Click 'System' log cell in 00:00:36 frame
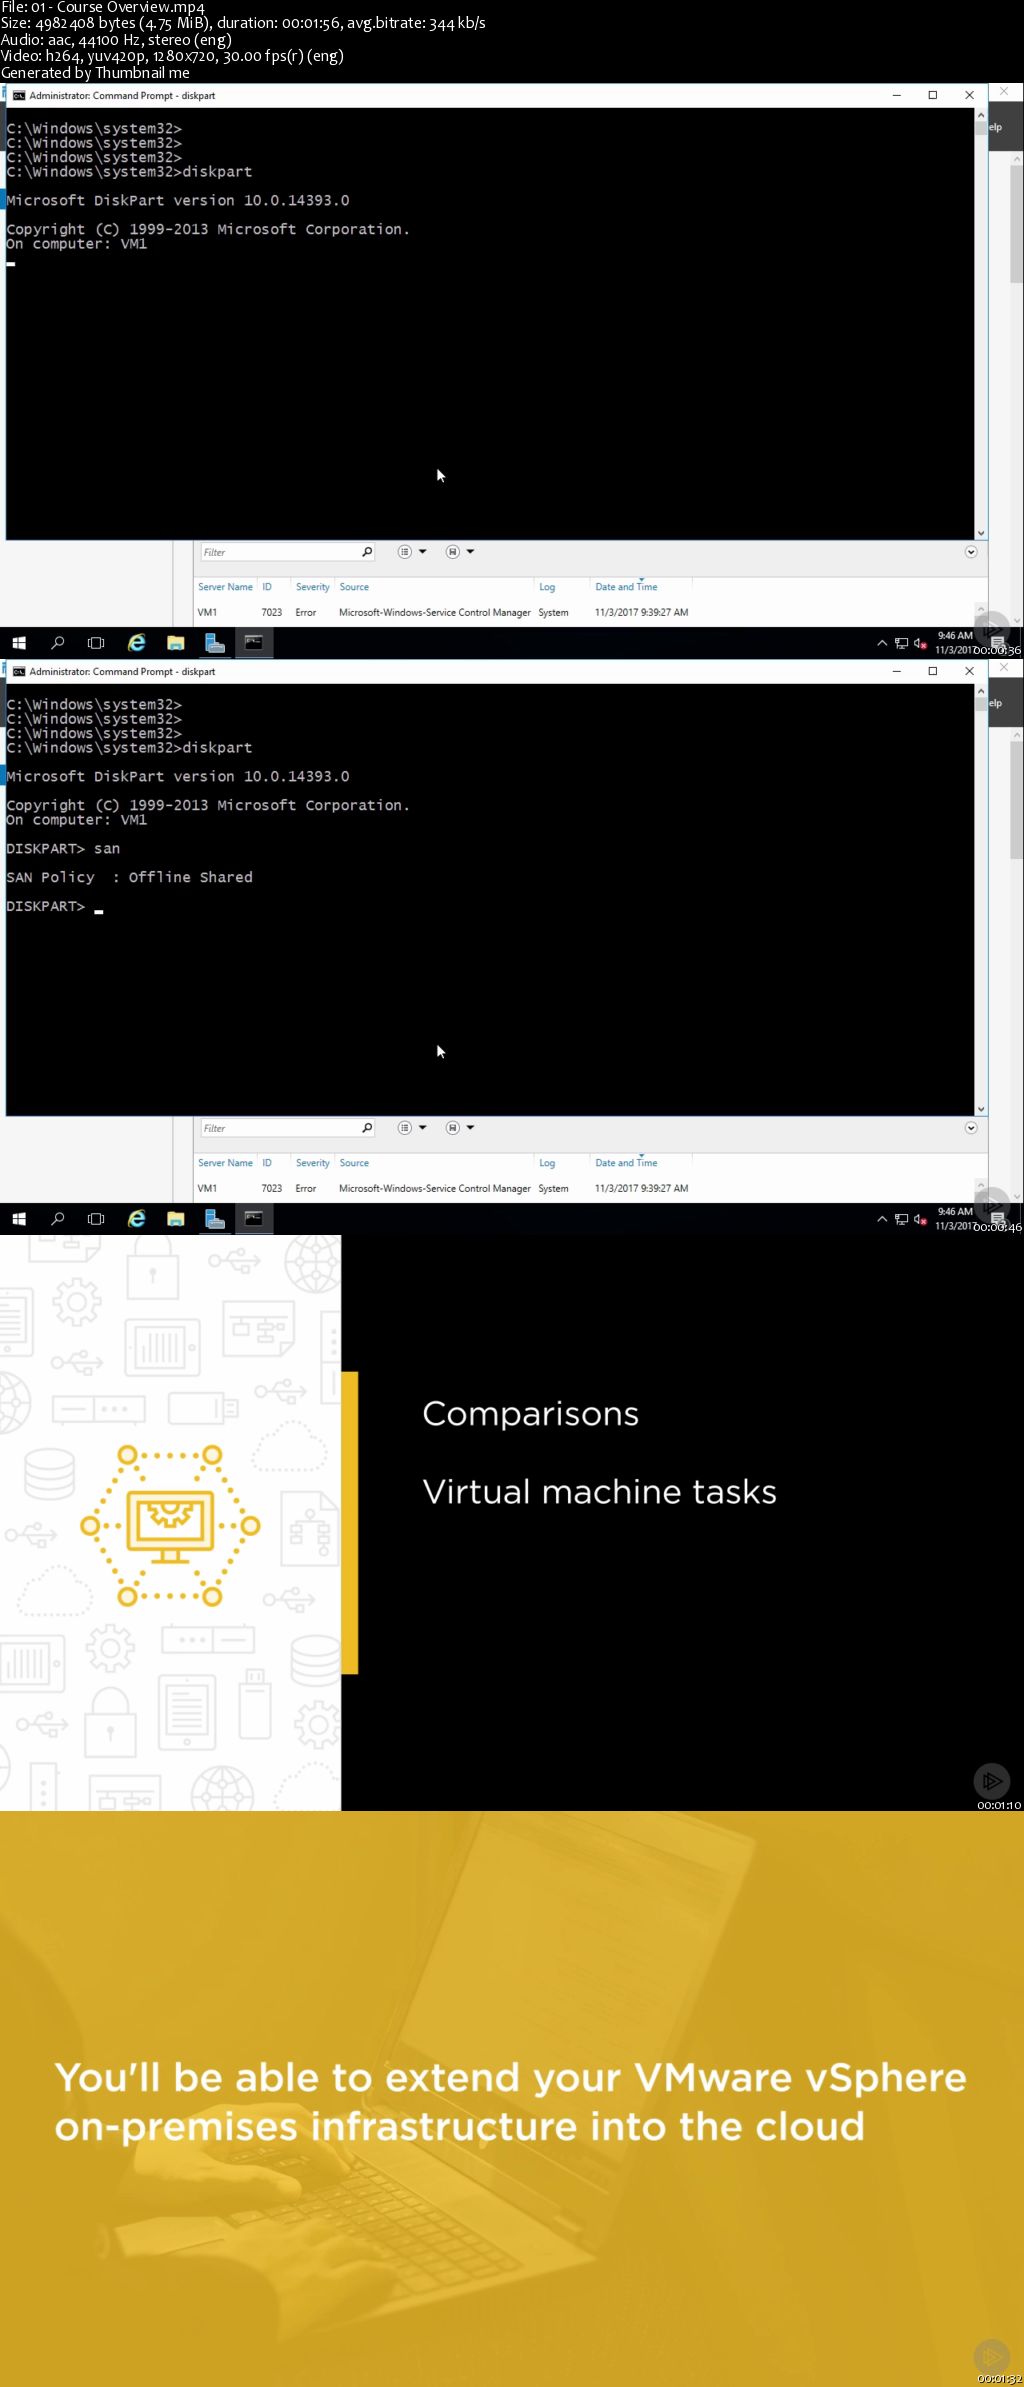The width and height of the screenshot is (1024, 2387). (x=553, y=612)
